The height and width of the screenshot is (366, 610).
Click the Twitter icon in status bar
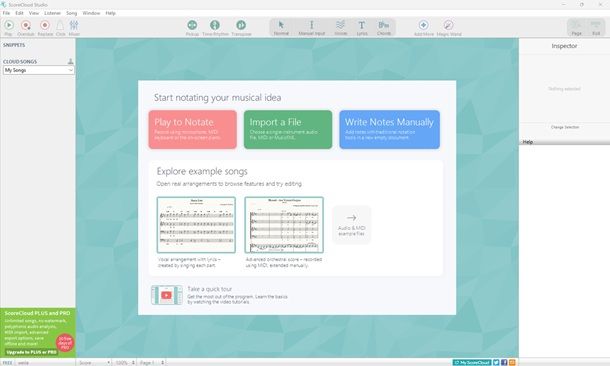(x=496, y=362)
